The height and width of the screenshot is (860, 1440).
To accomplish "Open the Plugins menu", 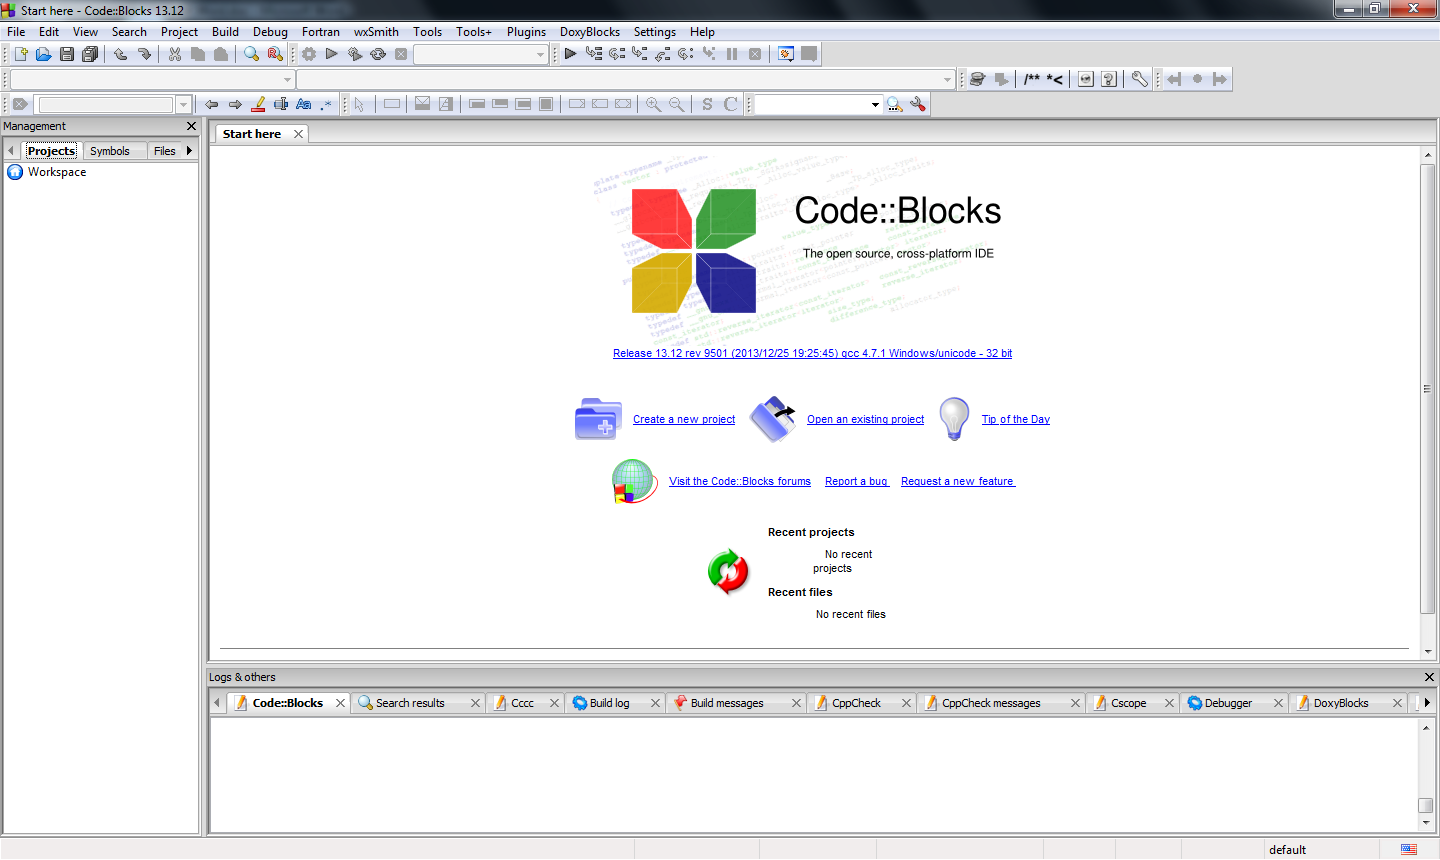I will click(526, 32).
